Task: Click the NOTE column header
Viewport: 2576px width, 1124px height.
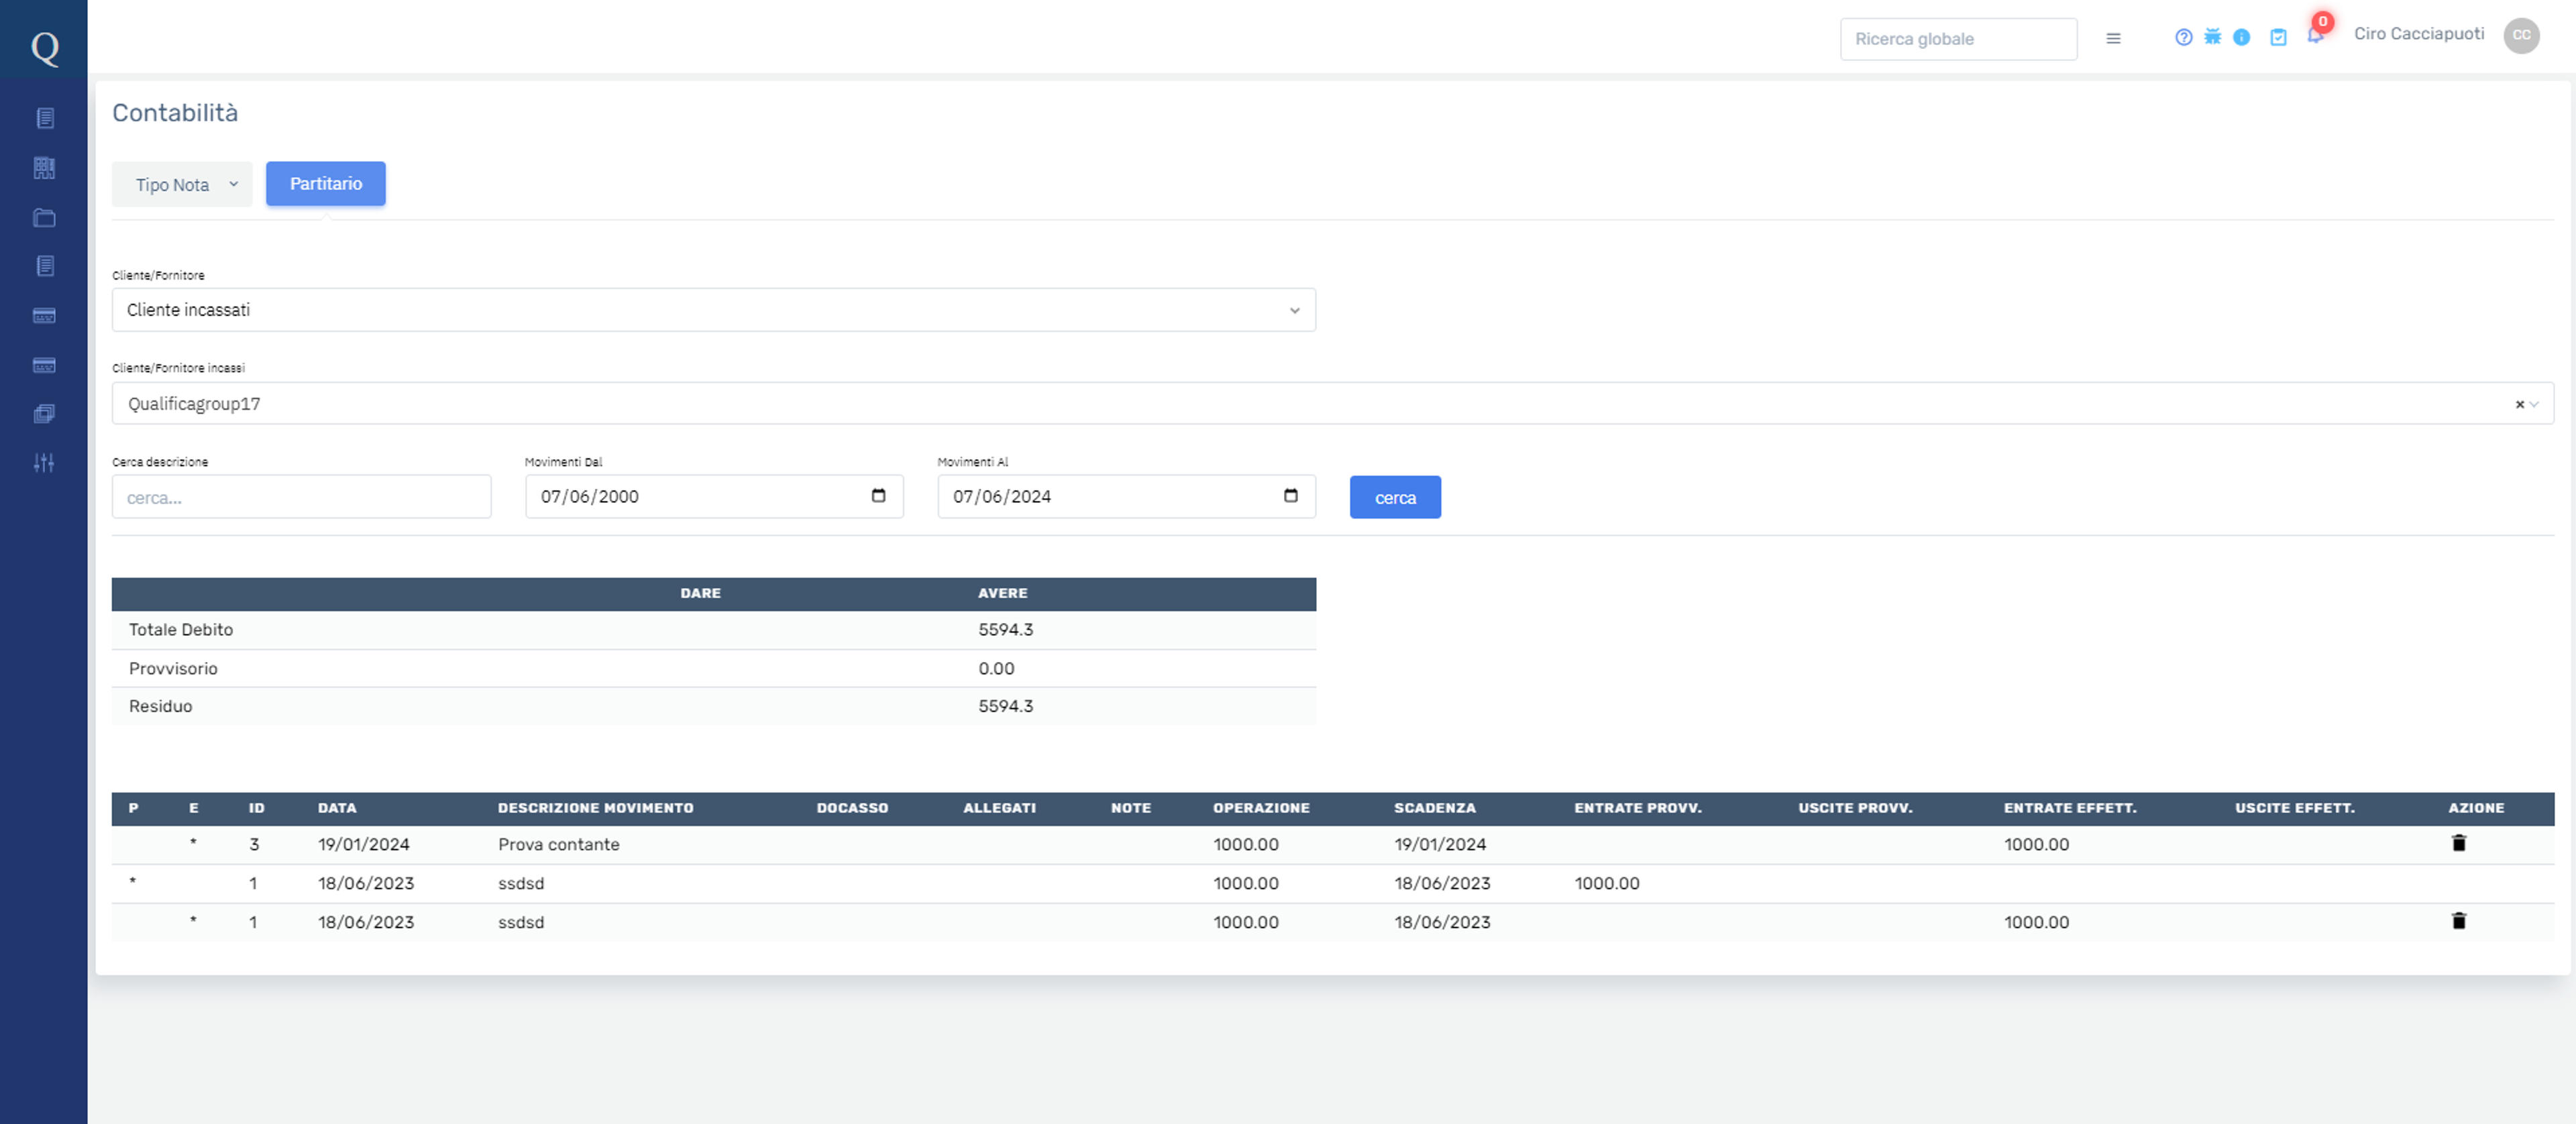Action: pos(1131,808)
